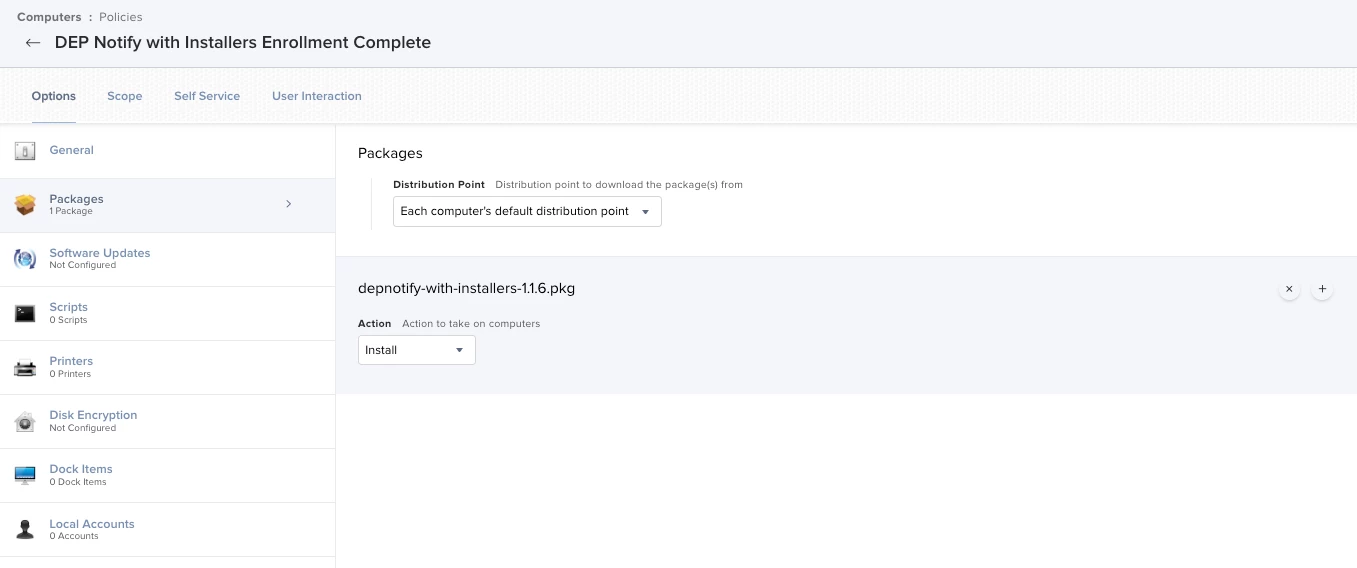
Task: Select the General sidebar label
Action: (72, 150)
